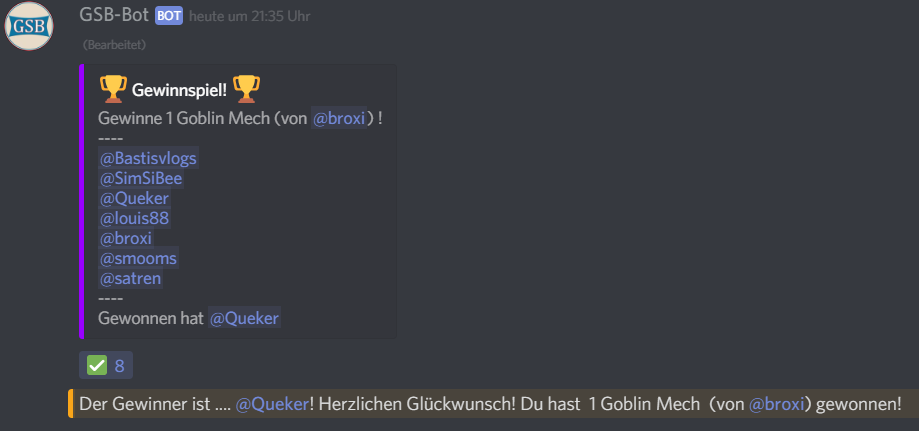Screen dimensions: 919x431
Task: Open the GSB-Bot username profile
Action: pos(114,15)
